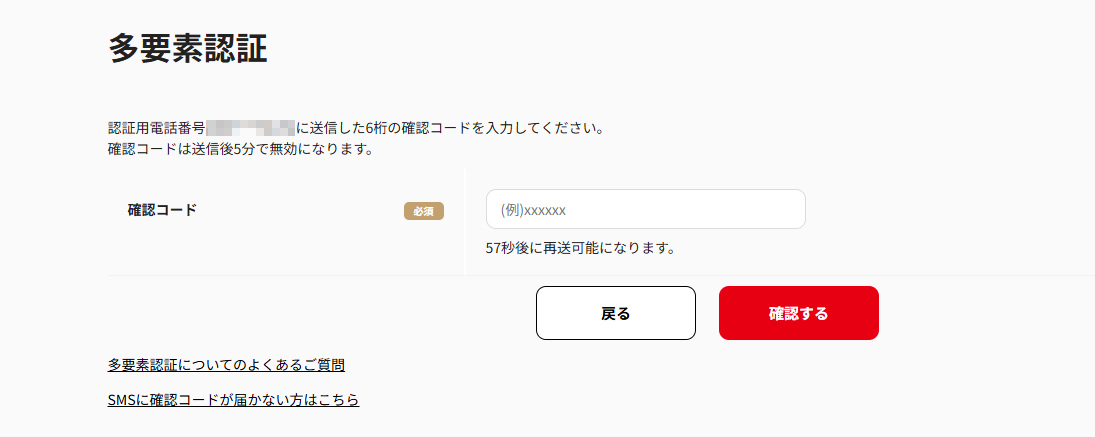Click the 認証用電話番号 text in the instructions
Viewport: 1095px width, 437px height.
click(x=157, y=128)
